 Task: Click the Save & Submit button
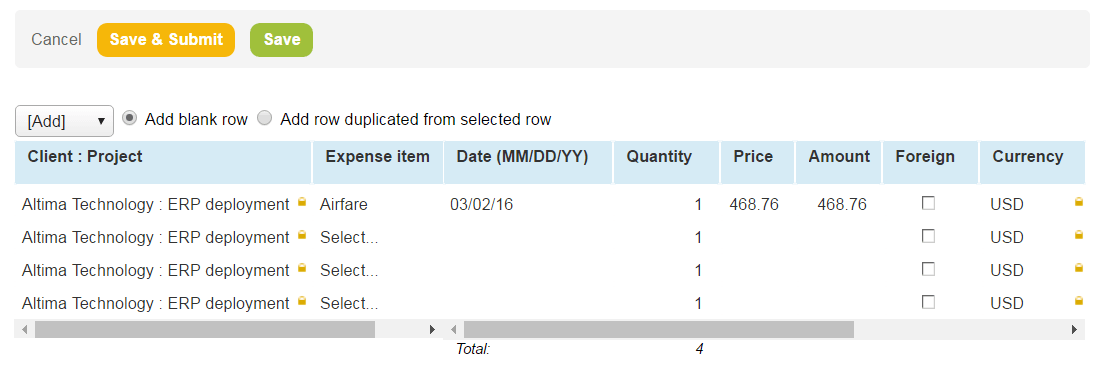tap(166, 40)
